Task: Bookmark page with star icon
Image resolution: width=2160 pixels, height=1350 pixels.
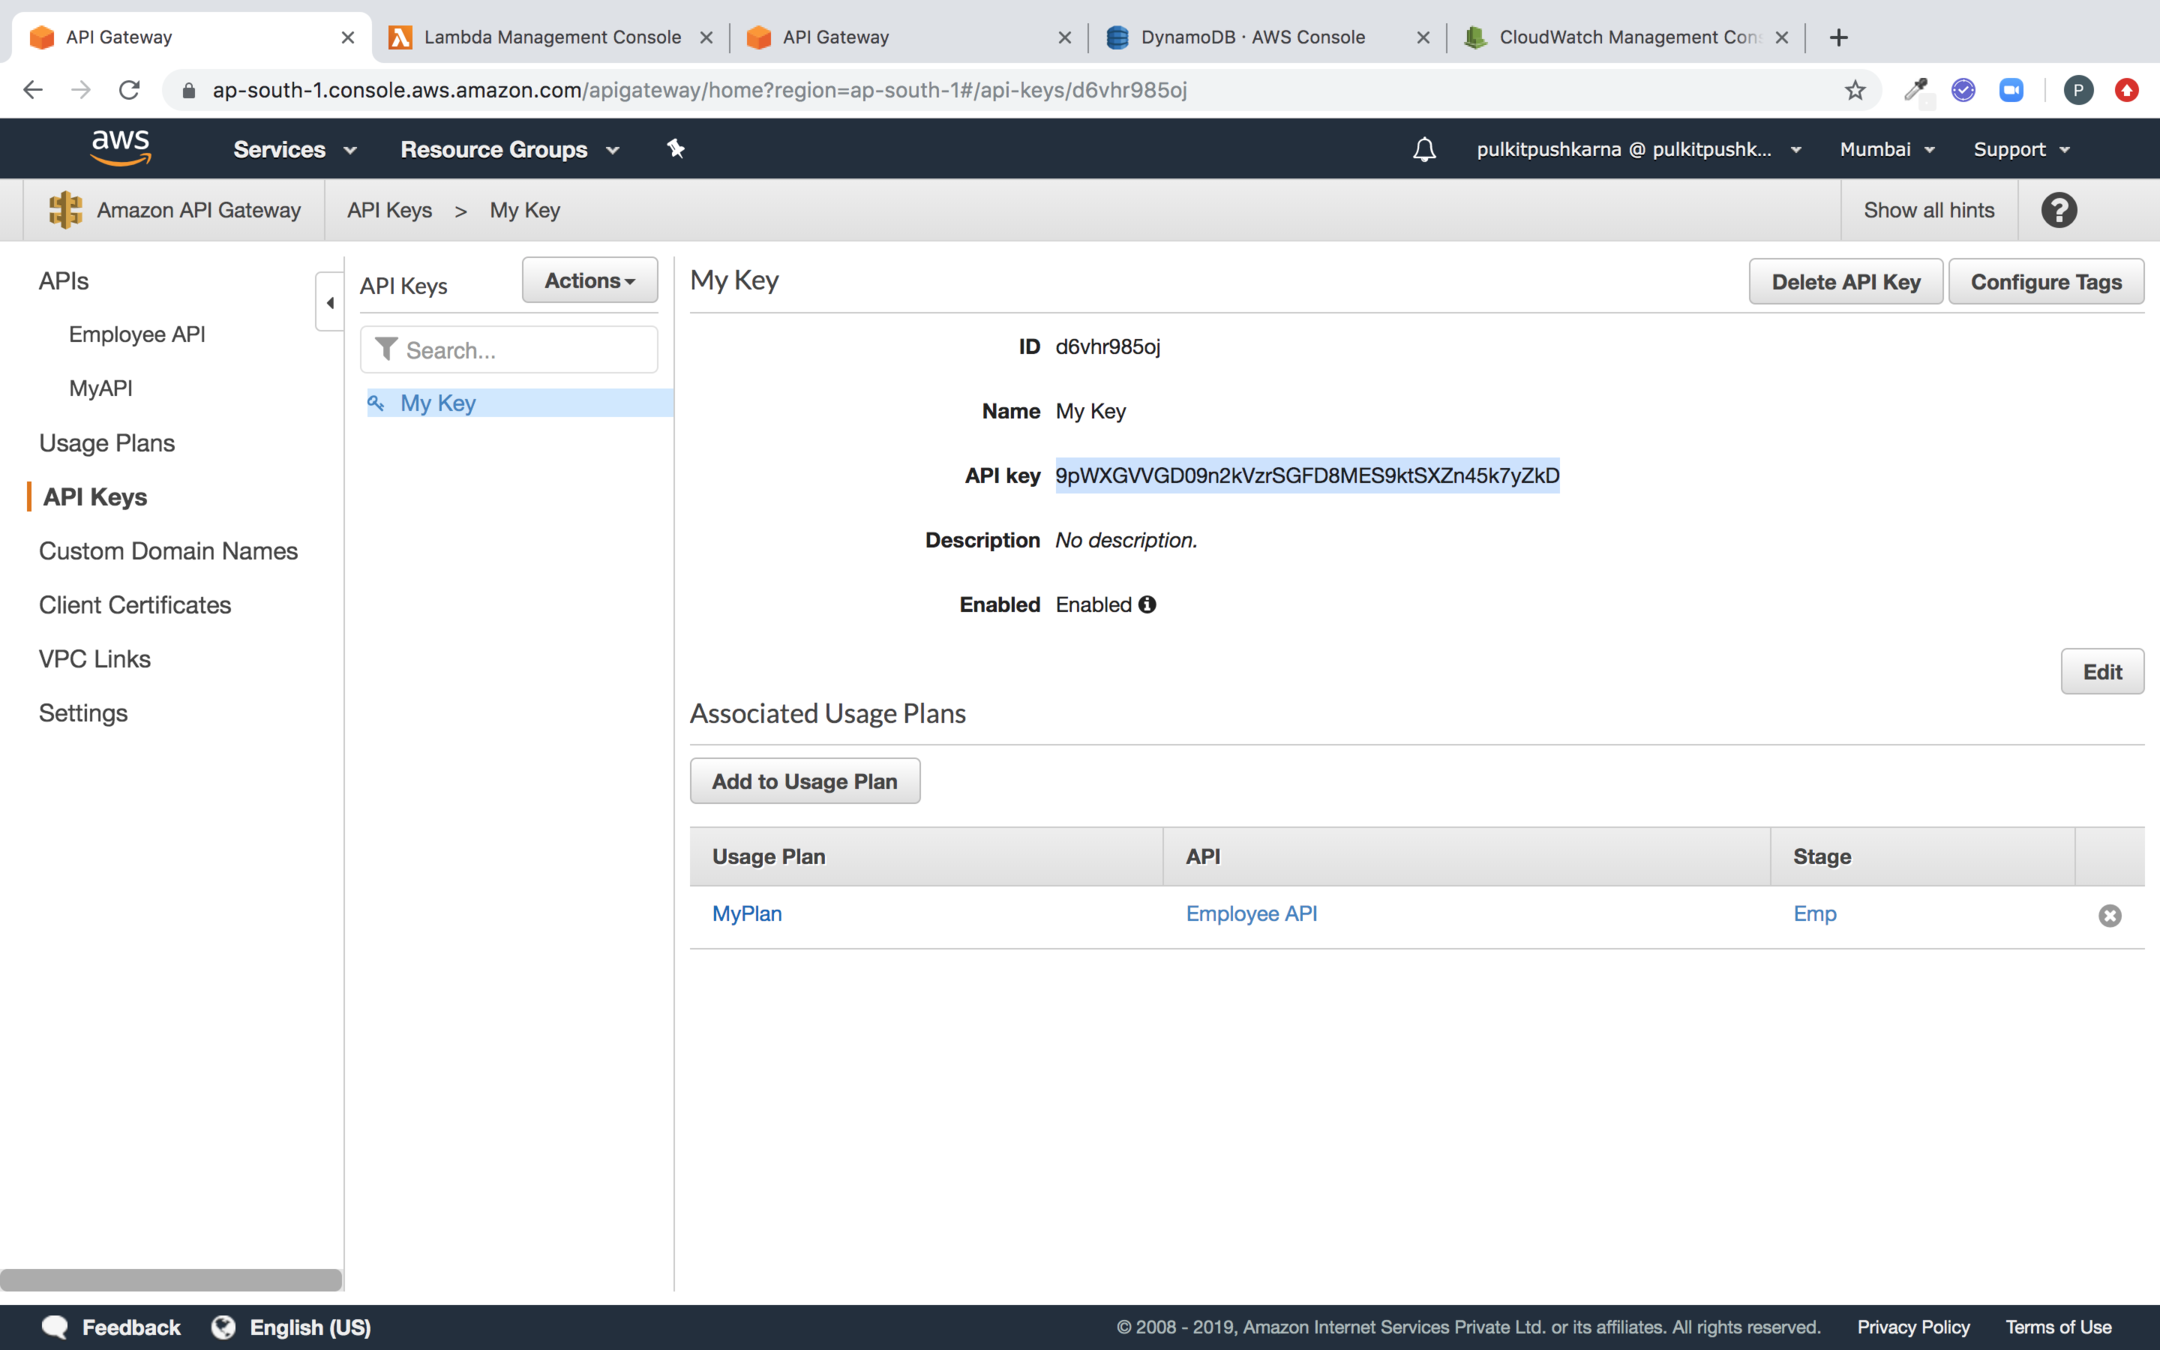Action: pos(1855,90)
